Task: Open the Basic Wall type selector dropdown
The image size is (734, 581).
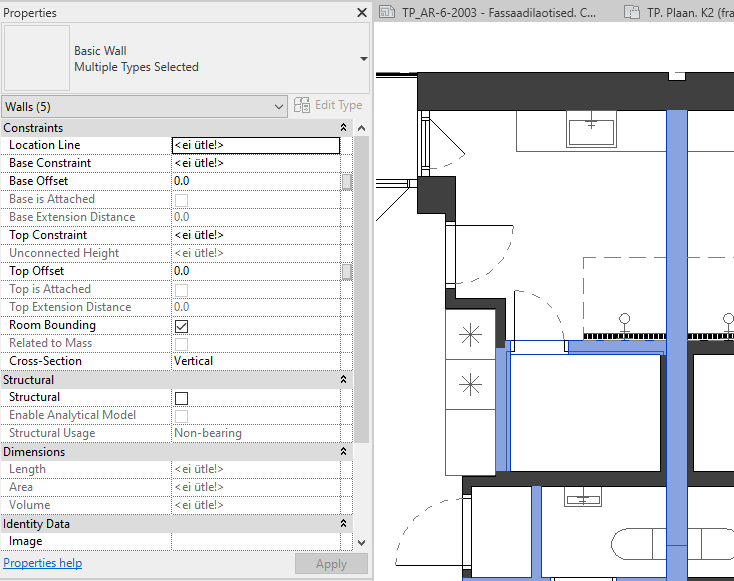Action: [363, 59]
